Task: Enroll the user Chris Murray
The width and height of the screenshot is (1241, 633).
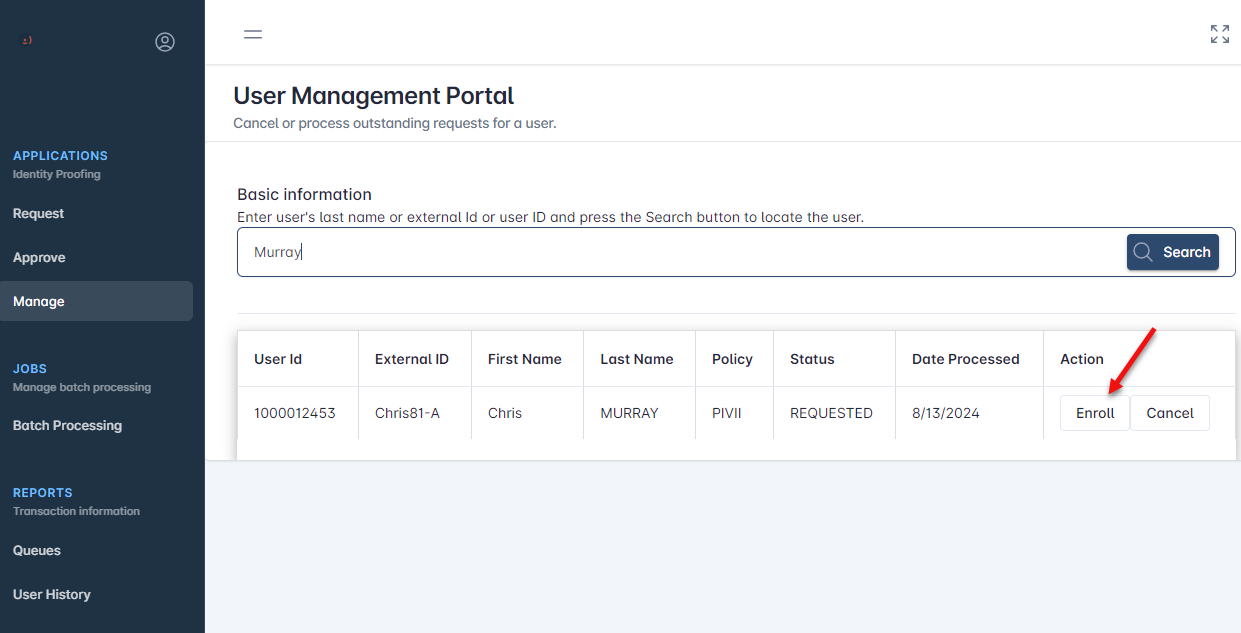Action: pos(1095,413)
